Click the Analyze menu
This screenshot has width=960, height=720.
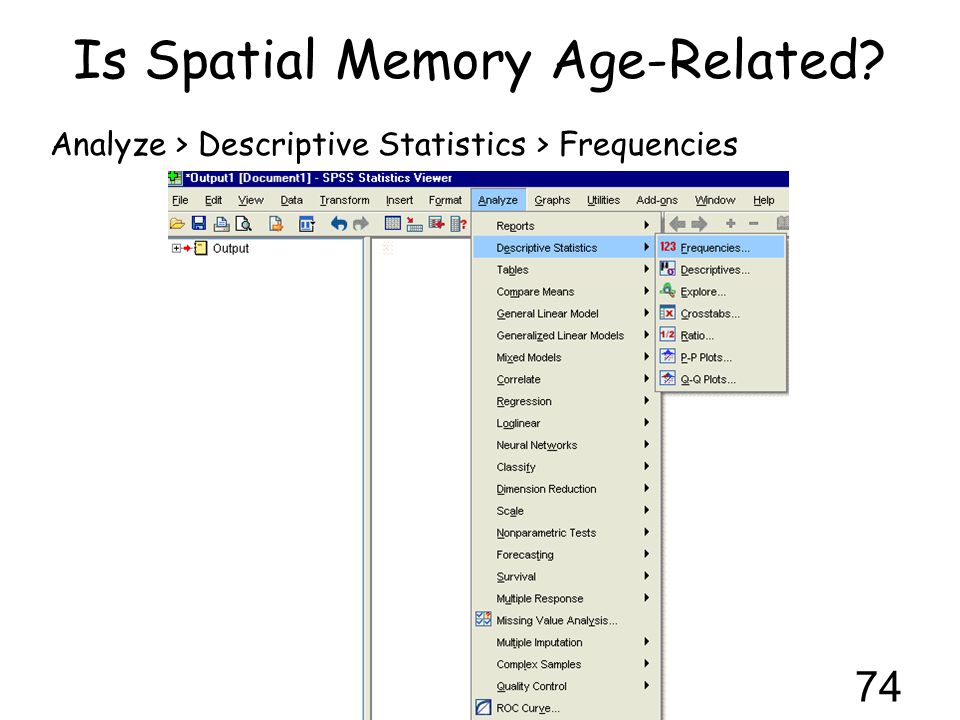[498, 200]
